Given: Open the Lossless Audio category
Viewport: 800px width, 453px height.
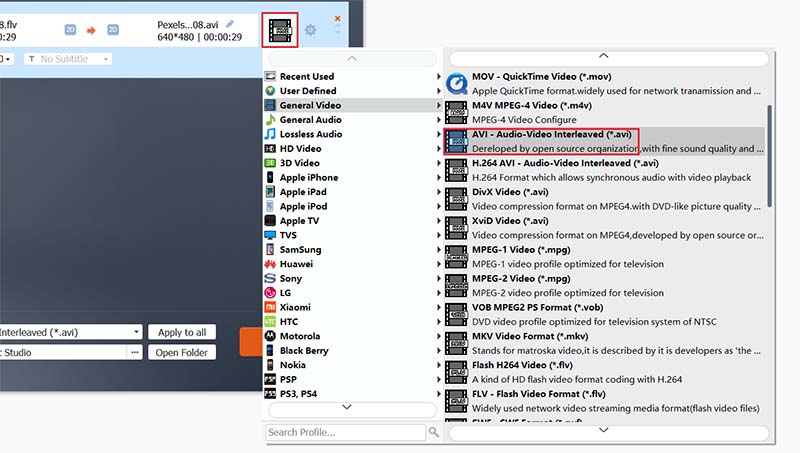Looking at the screenshot, I should click(310, 134).
